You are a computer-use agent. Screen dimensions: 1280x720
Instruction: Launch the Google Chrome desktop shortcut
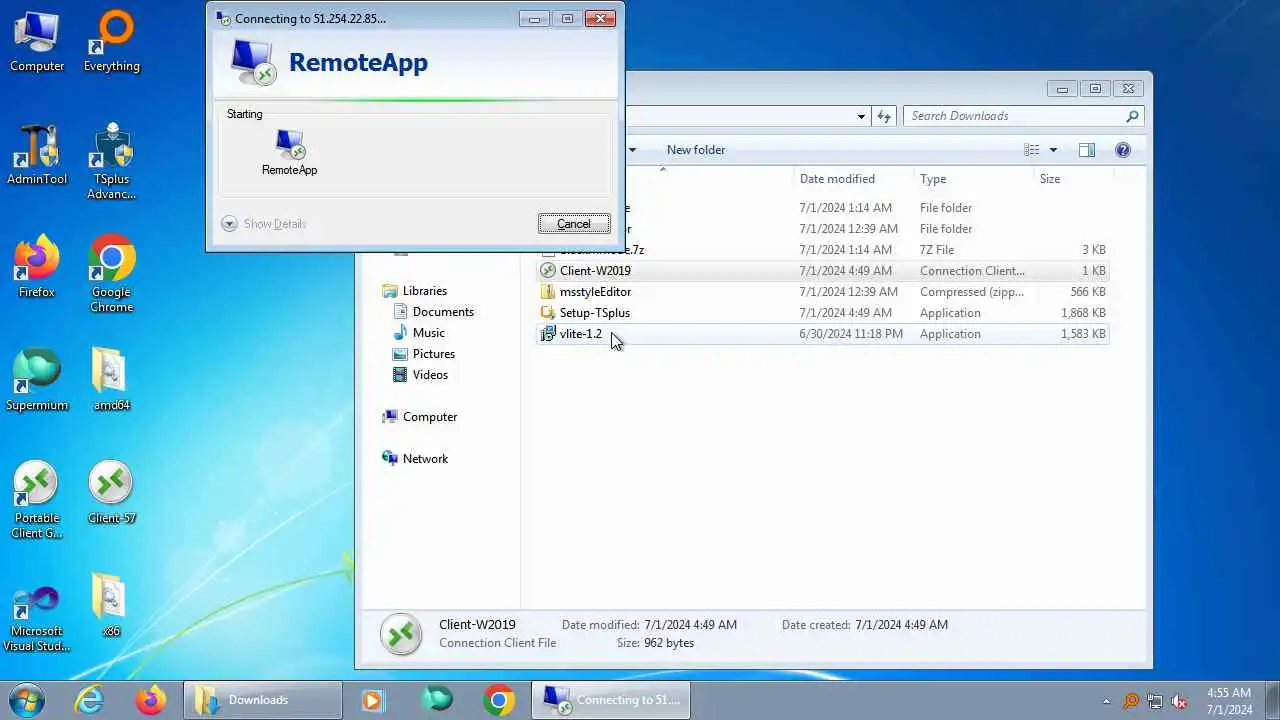111,275
